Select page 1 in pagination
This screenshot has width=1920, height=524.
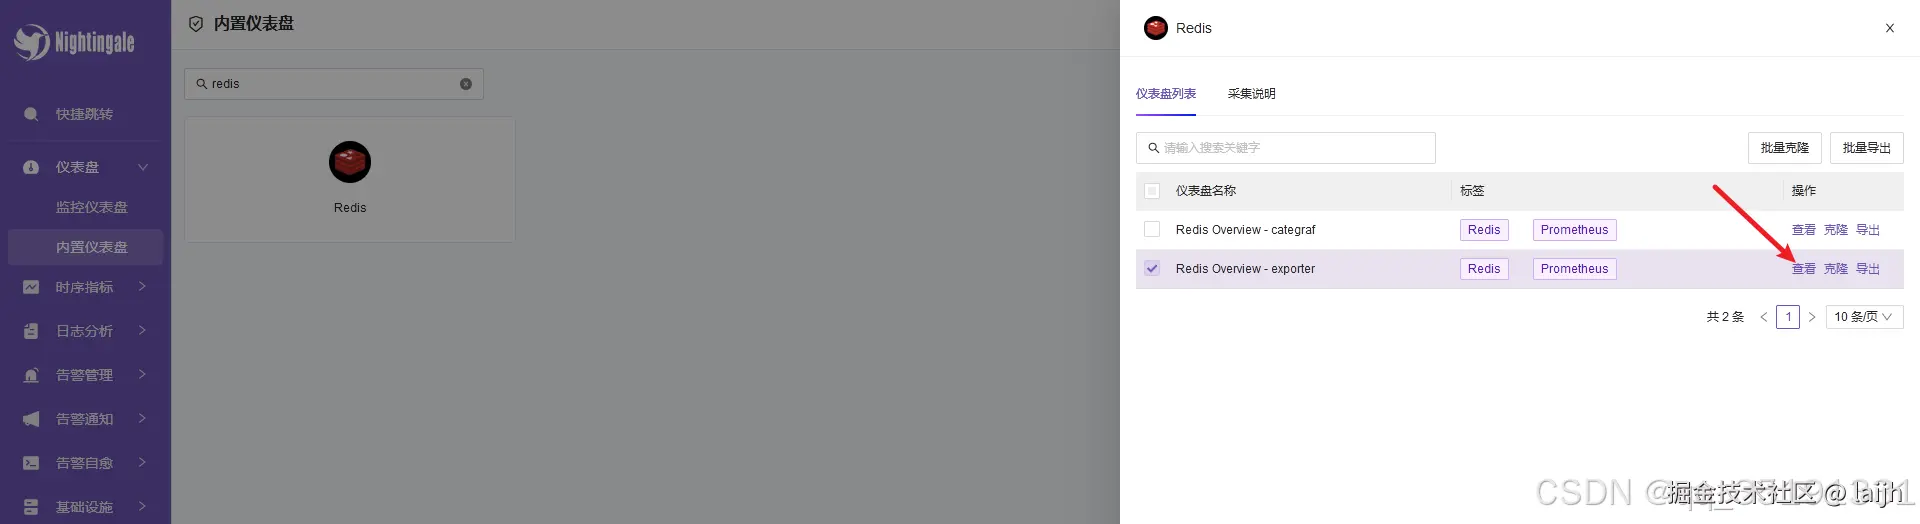(x=1788, y=317)
